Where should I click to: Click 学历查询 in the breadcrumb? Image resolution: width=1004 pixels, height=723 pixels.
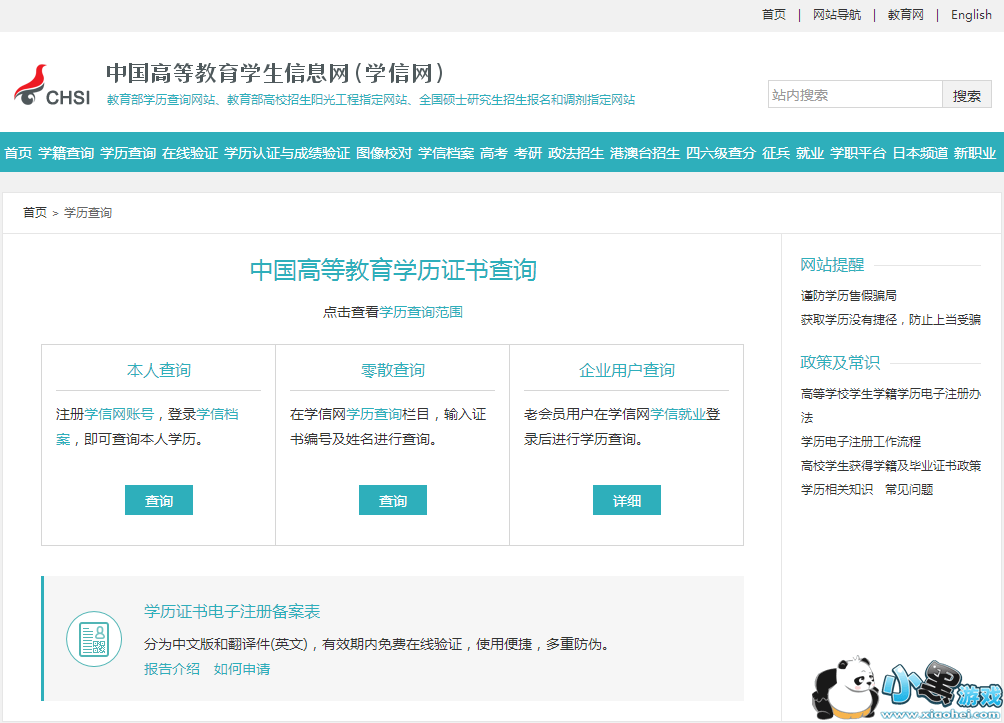[x=88, y=213]
